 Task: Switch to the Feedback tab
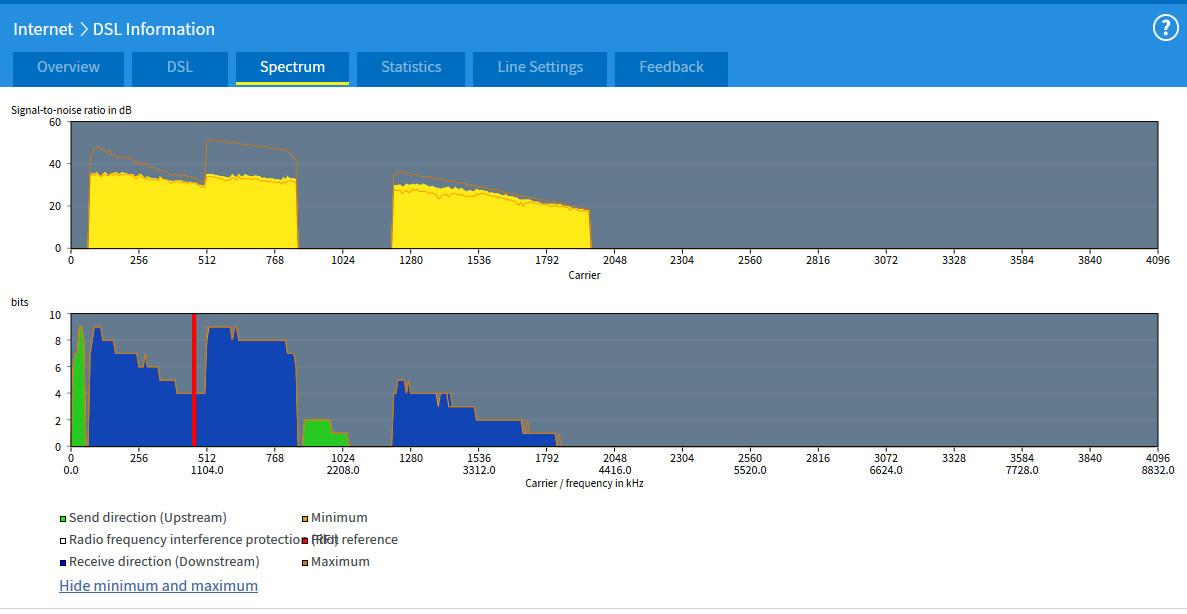tap(671, 67)
